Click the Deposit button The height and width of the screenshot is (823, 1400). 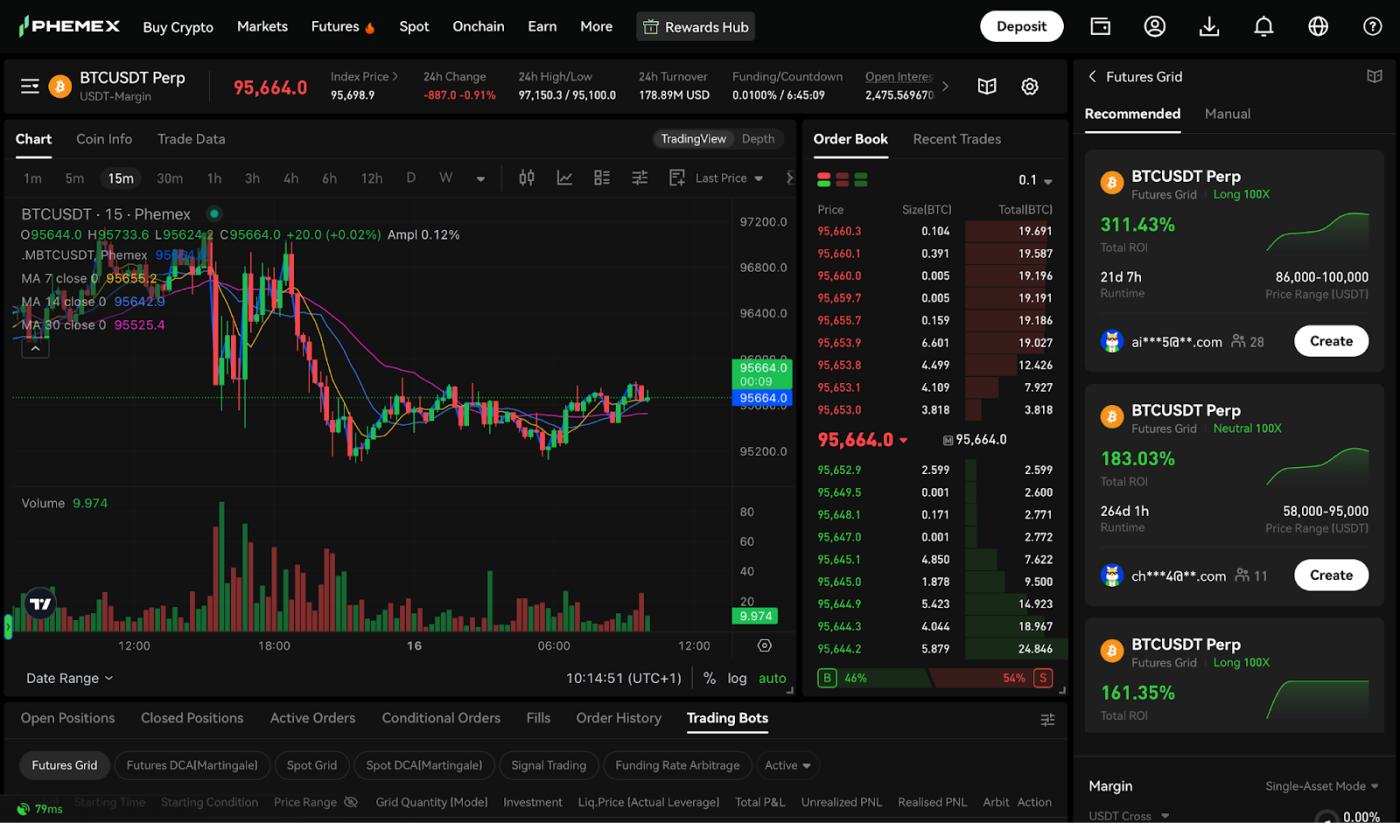point(1021,26)
